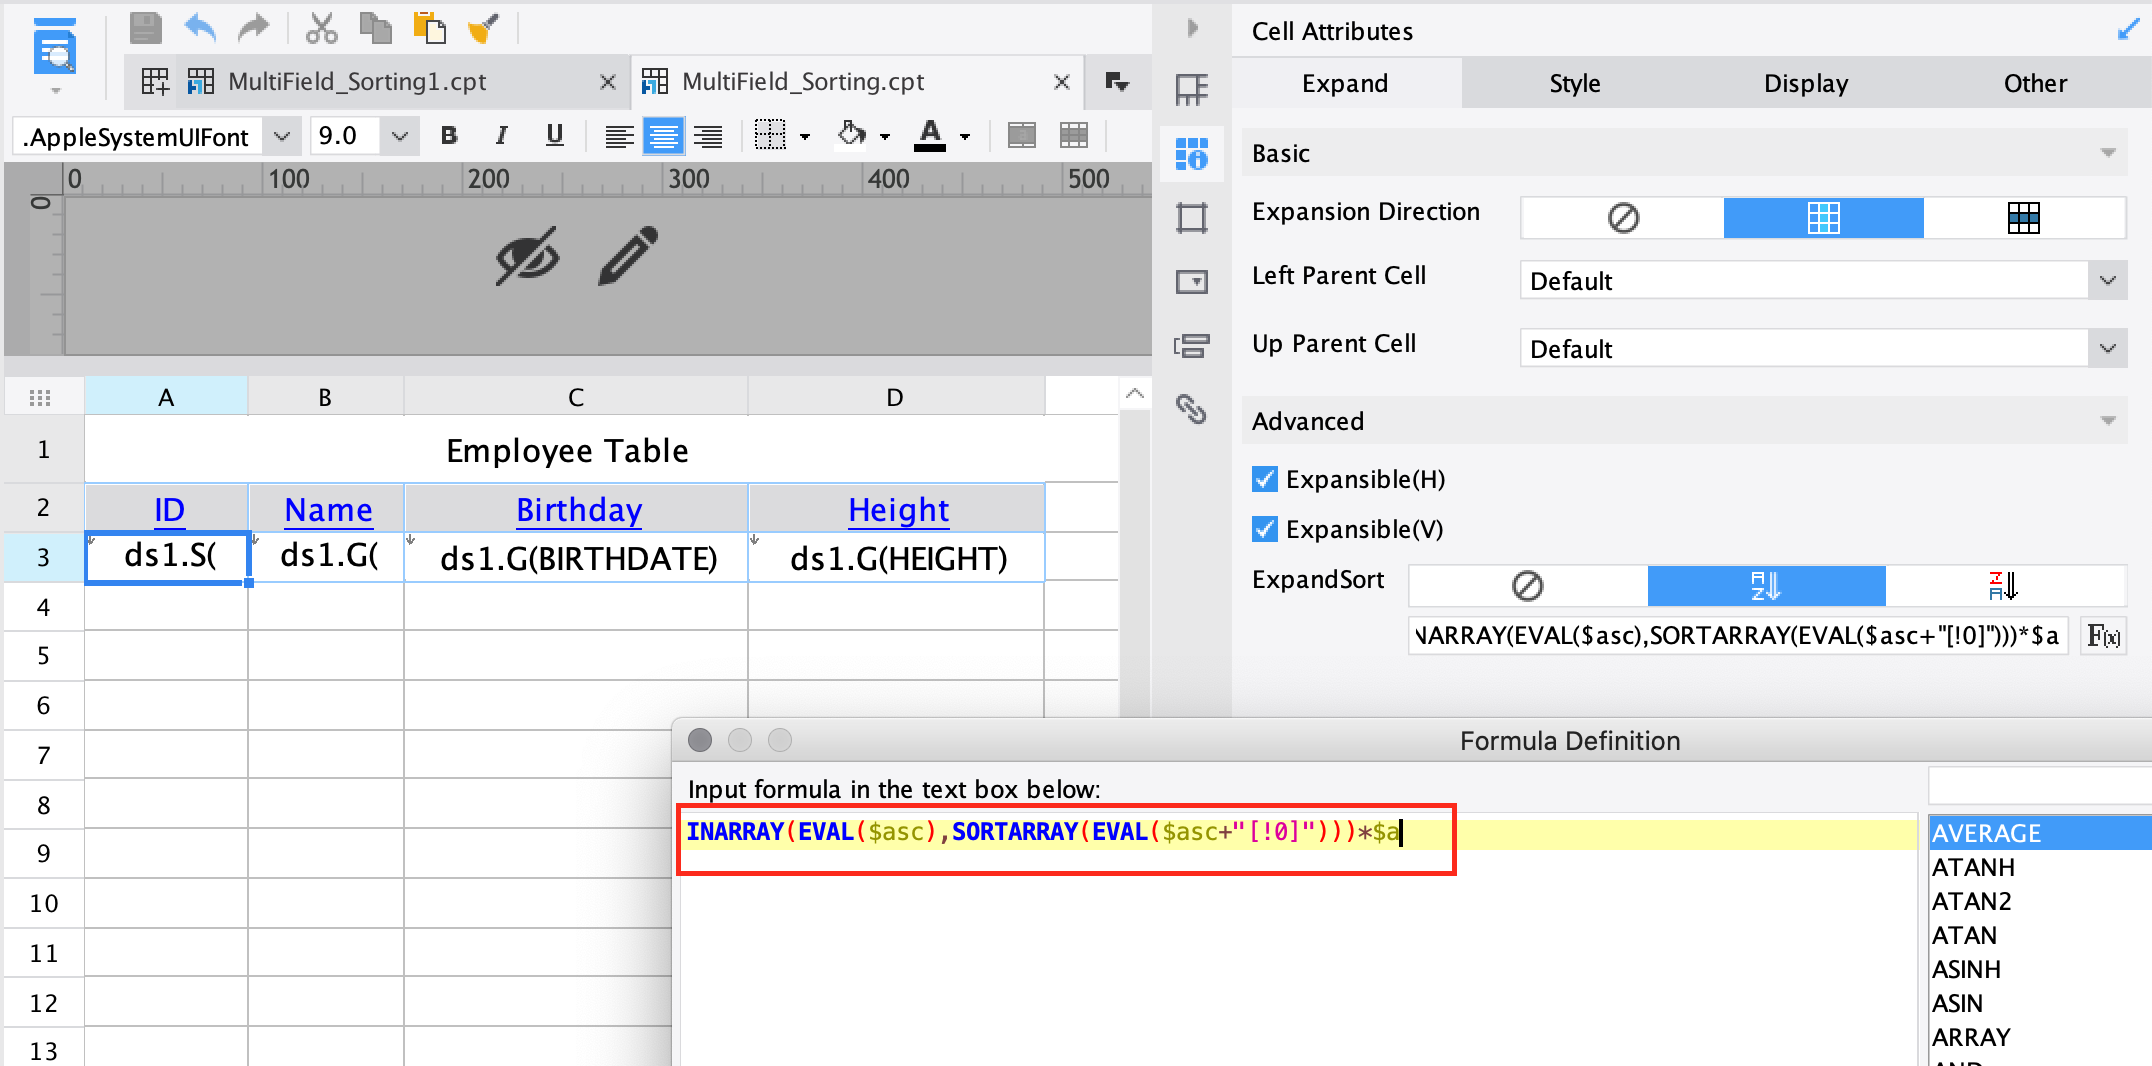2152x1066 pixels.
Task: Select the Hyperlink icon in the right sidebar
Action: [x=1190, y=410]
